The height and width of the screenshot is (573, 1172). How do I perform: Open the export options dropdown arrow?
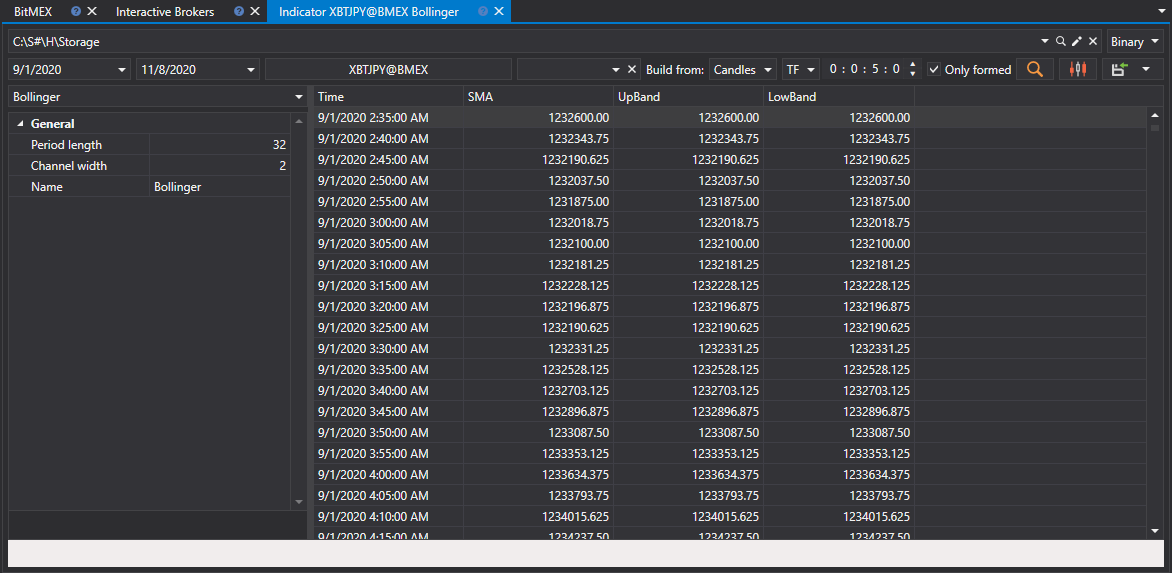pyautogui.click(x=1147, y=69)
